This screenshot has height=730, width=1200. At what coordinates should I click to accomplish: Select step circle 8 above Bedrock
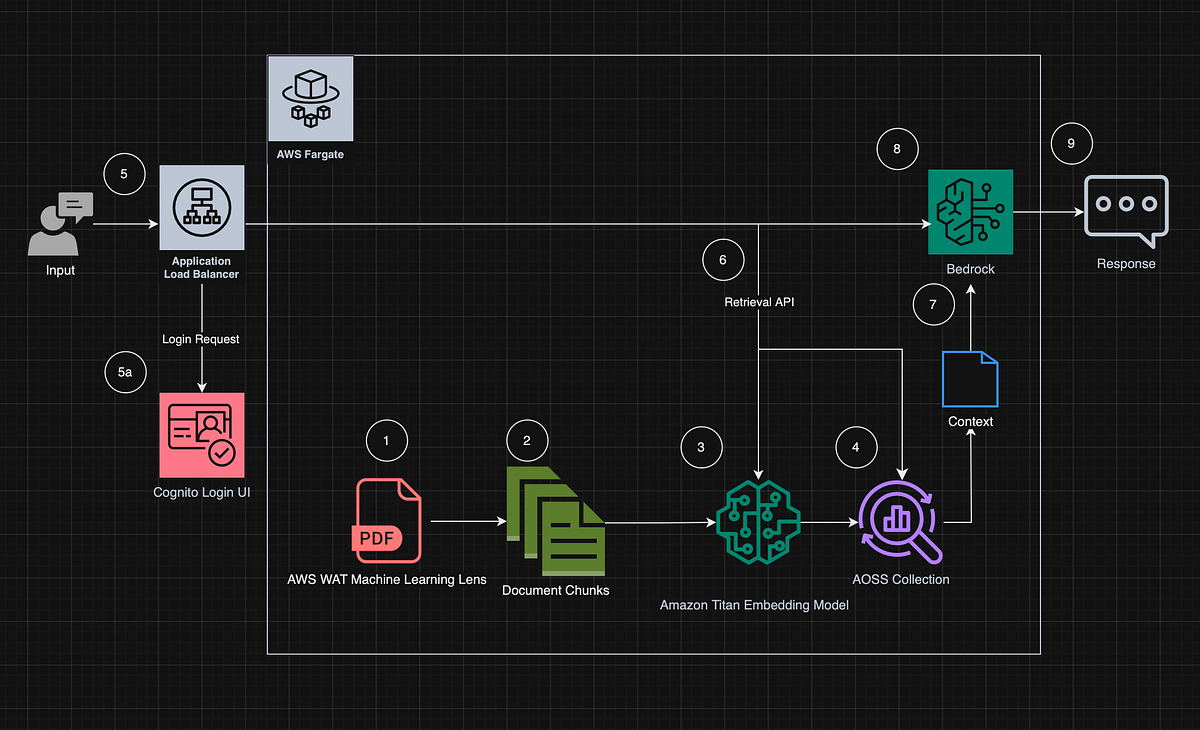pos(897,148)
